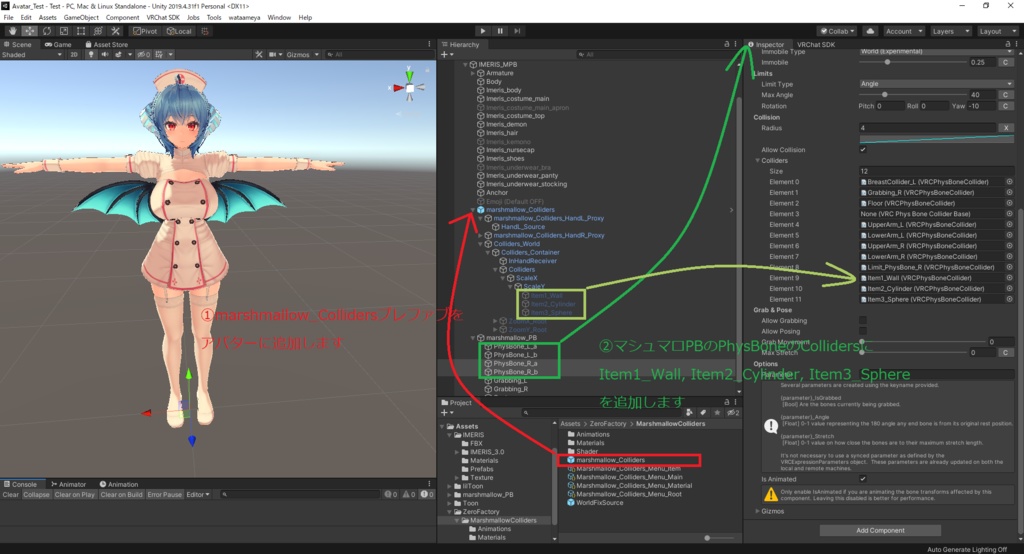Click the Step frame button
Screen dimensions: 1024x554
pos(517,31)
